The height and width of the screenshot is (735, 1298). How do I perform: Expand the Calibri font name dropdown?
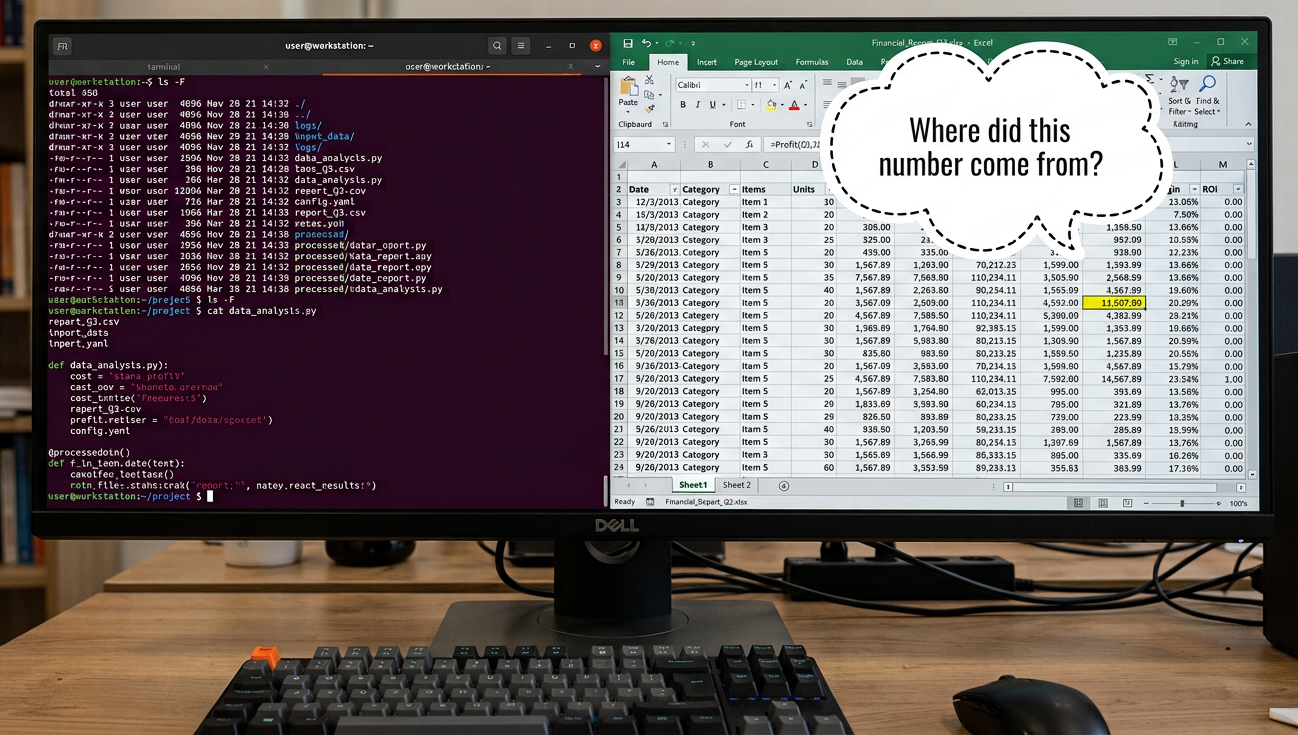746,85
